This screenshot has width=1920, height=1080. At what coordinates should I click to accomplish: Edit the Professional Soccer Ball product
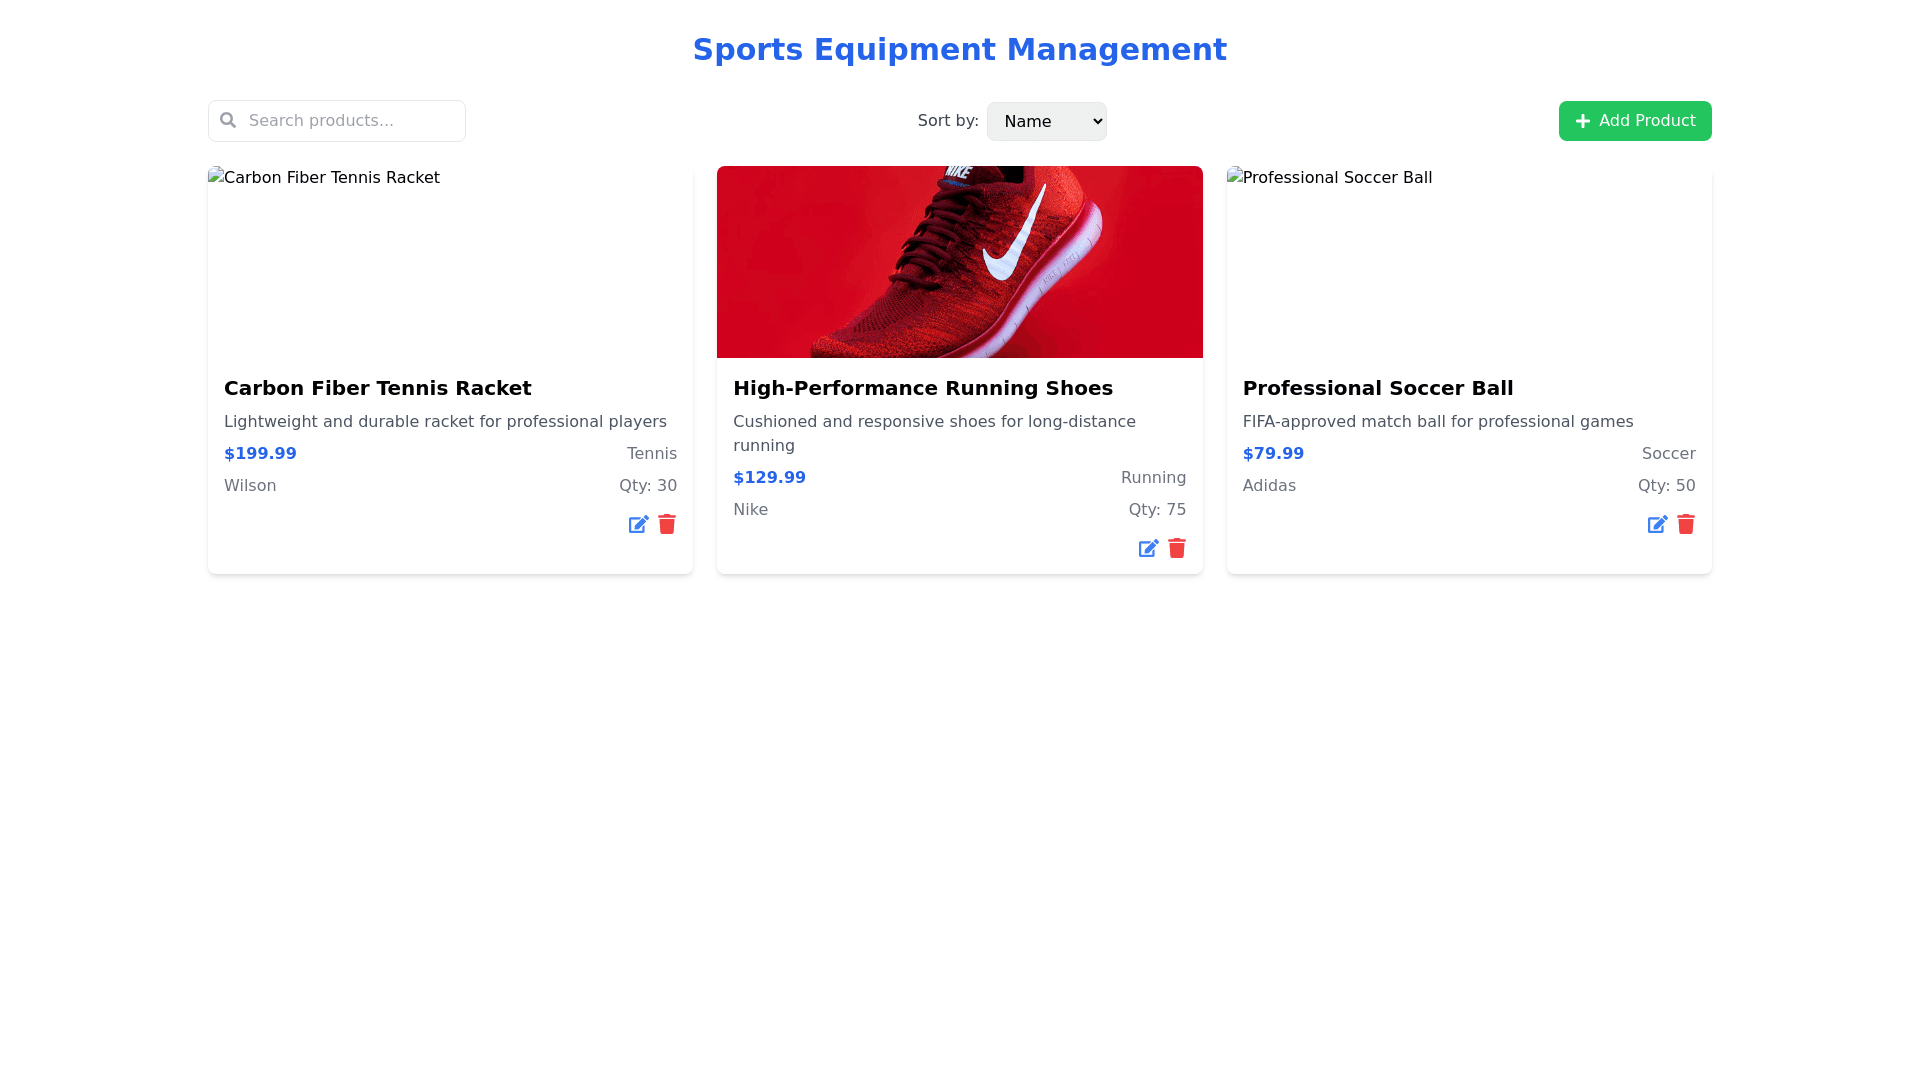tap(1657, 525)
